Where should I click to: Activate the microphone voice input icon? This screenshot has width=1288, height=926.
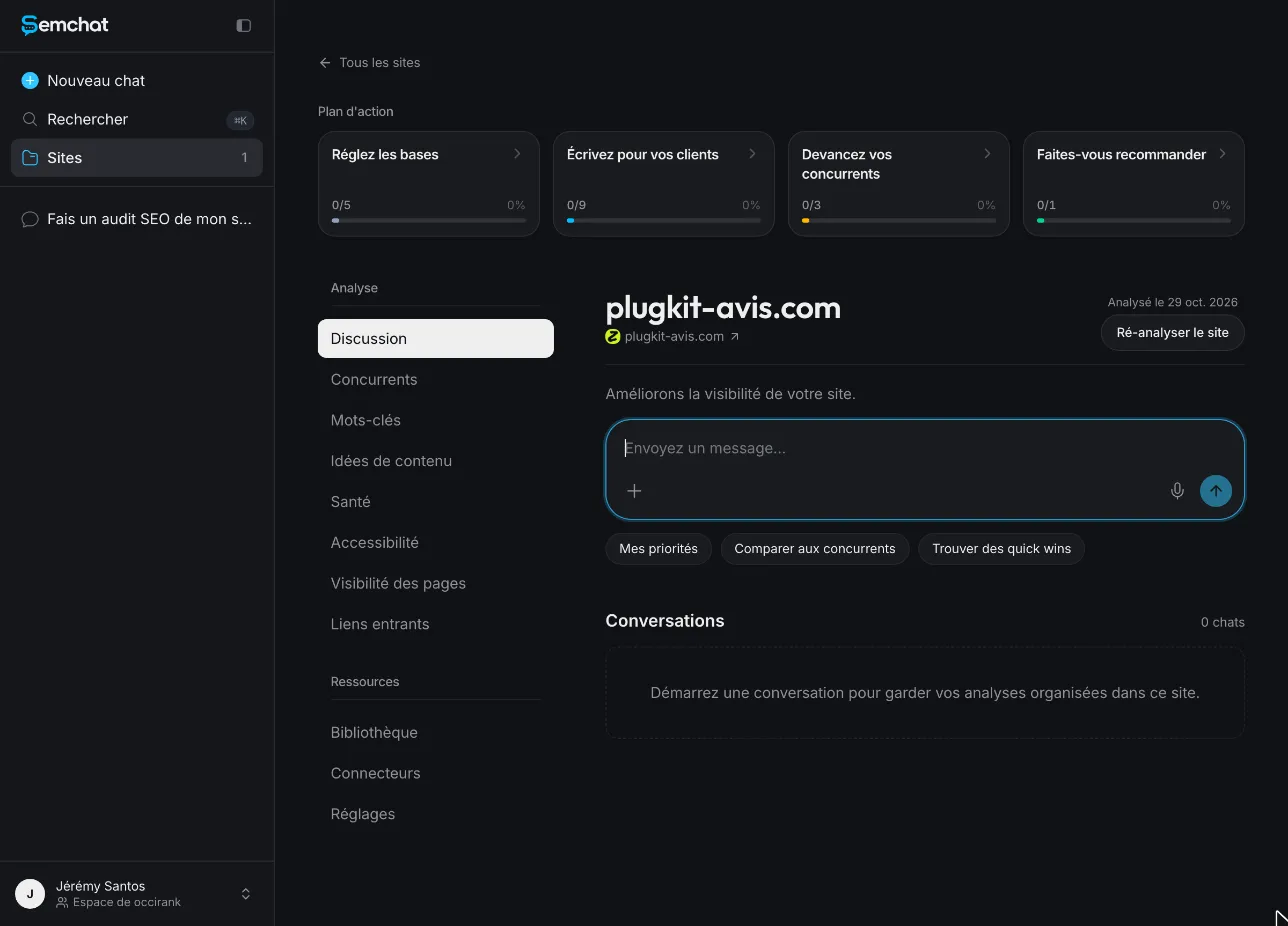click(x=1177, y=491)
